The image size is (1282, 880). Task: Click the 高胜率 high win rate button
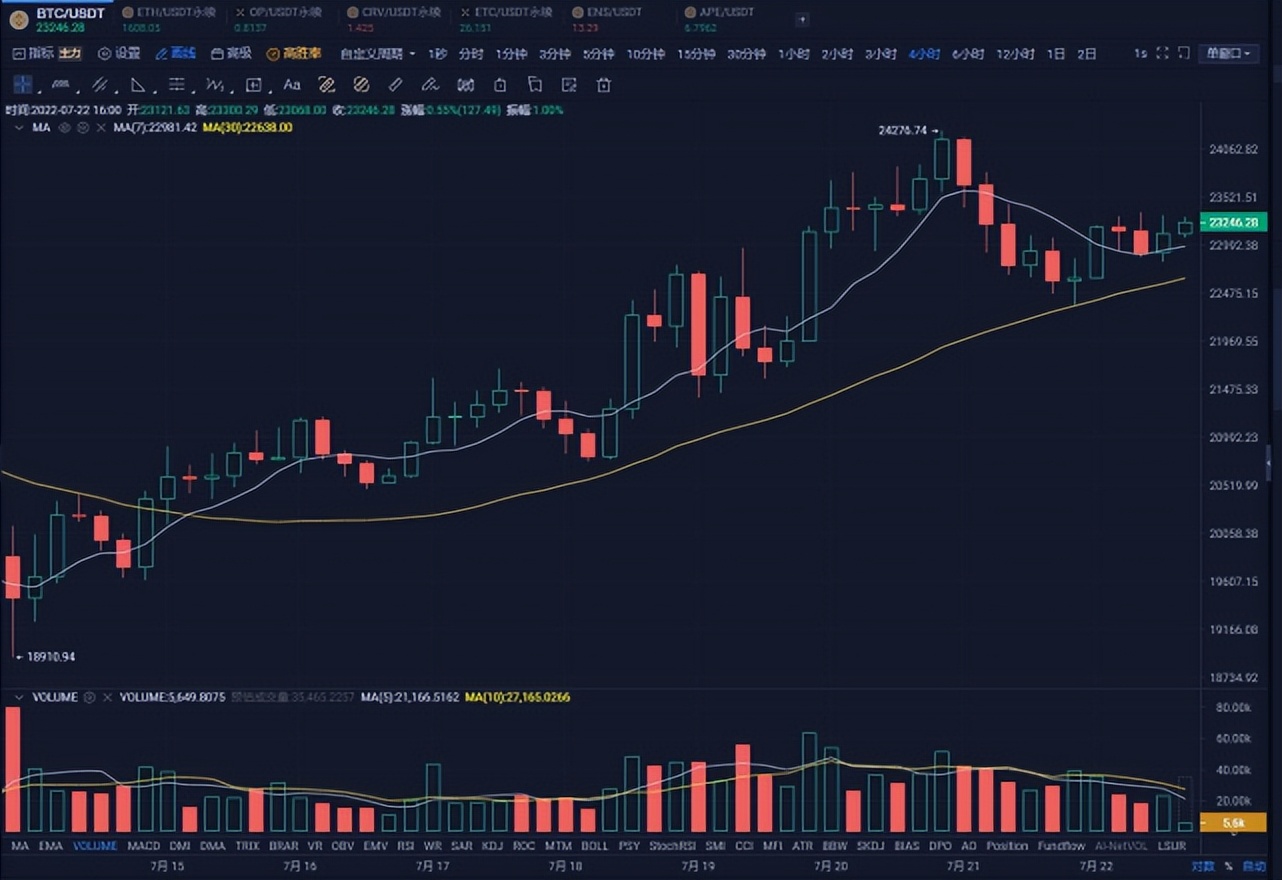click(294, 53)
